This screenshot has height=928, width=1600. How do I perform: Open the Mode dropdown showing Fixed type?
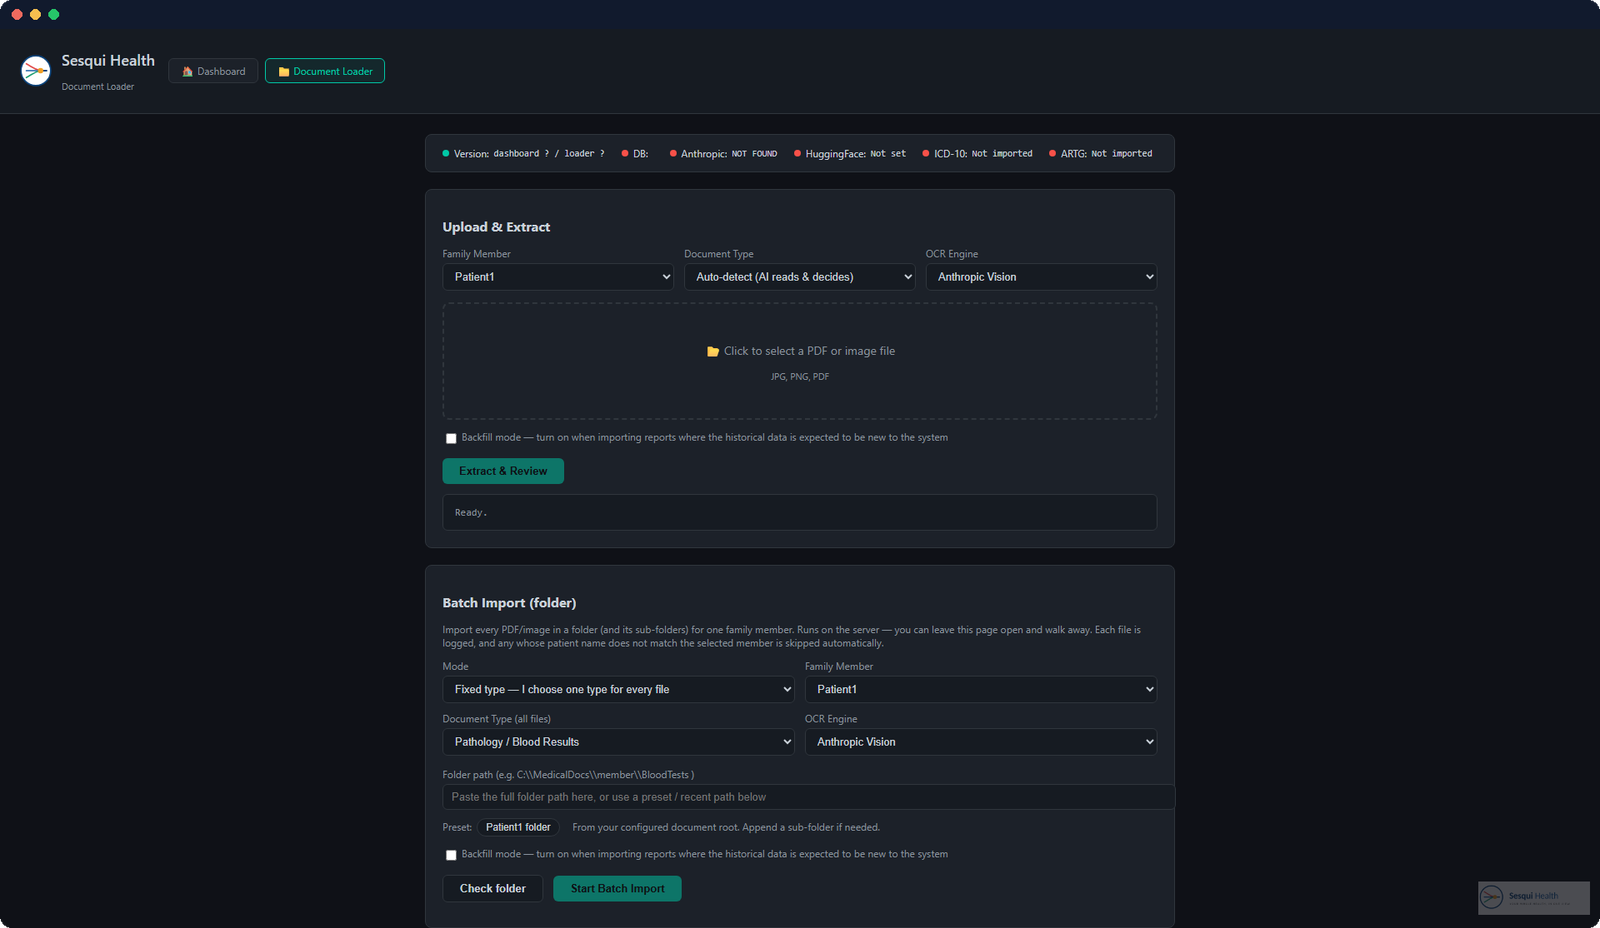click(619, 689)
